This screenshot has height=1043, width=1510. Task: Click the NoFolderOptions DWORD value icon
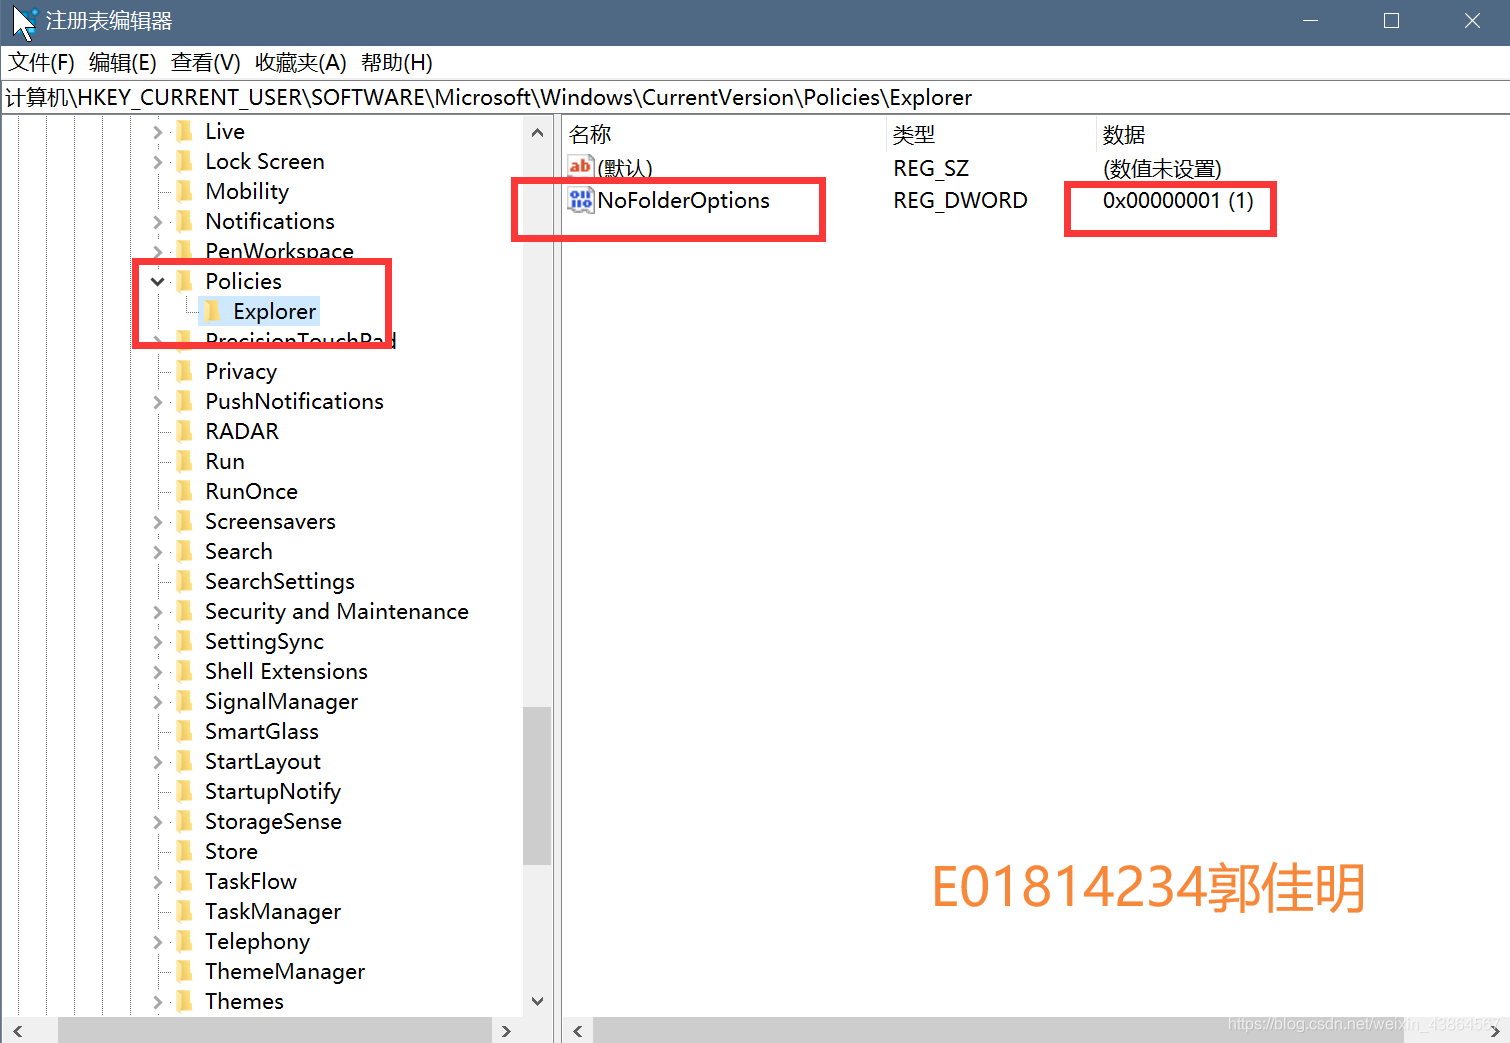pos(580,200)
